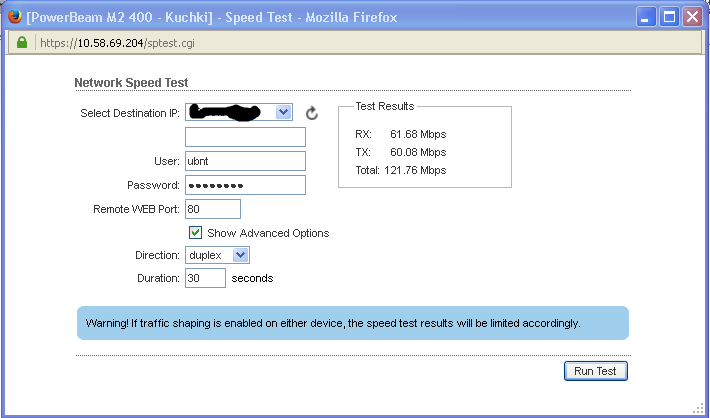Click the Network Speed Test heading
This screenshot has width=710, height=418.
coord(131,82)
